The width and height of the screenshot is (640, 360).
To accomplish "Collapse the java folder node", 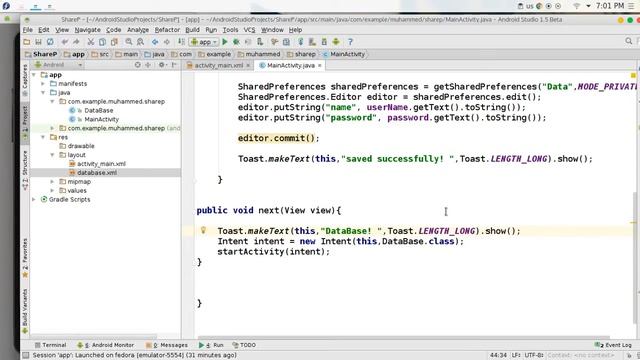I will pyautogui.click(x=43, y=93).
